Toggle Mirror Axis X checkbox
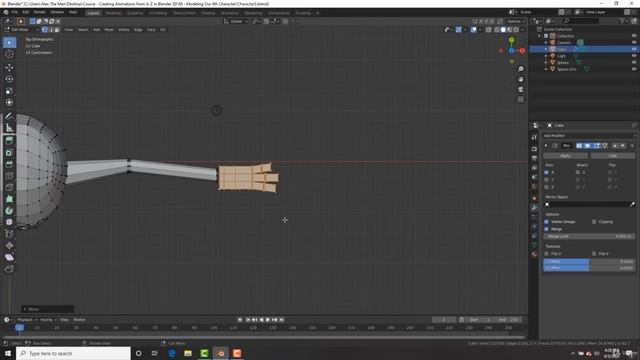Image resolution: width=640 pixels, height=360 pixels. pyautogui.click(x=547, y=173)
